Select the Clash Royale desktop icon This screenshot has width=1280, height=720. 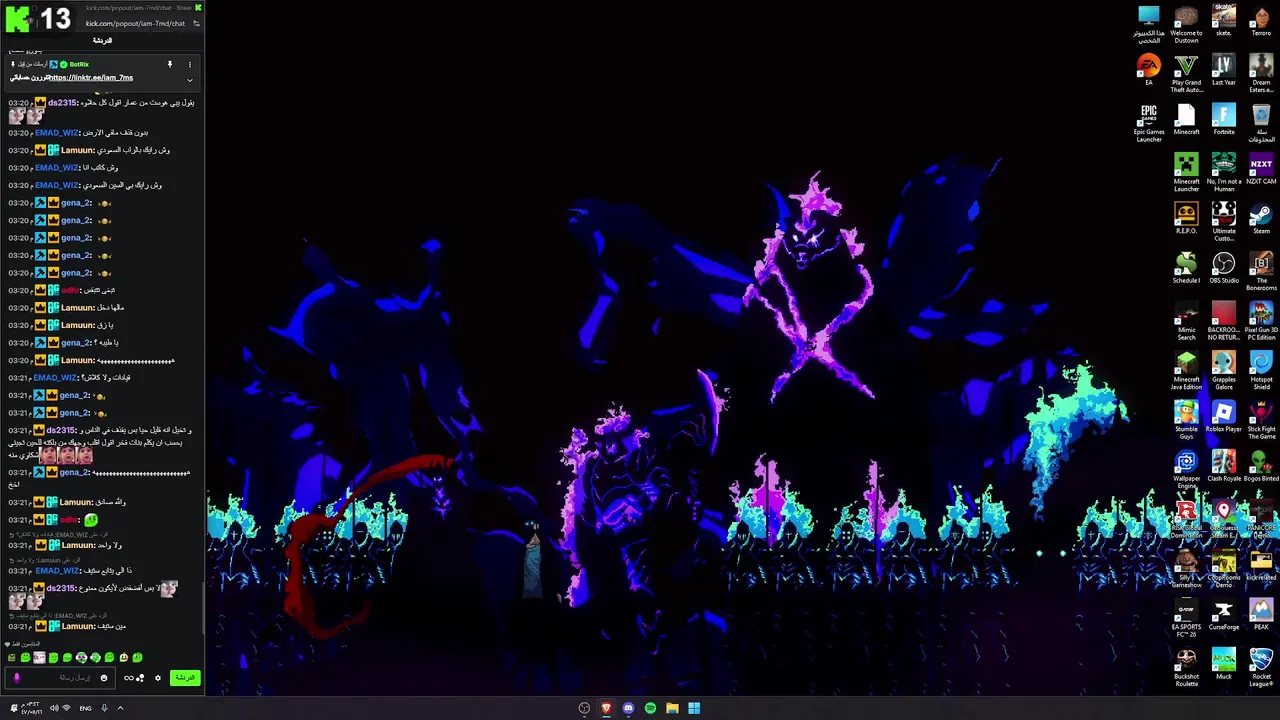click(1224, 465)
